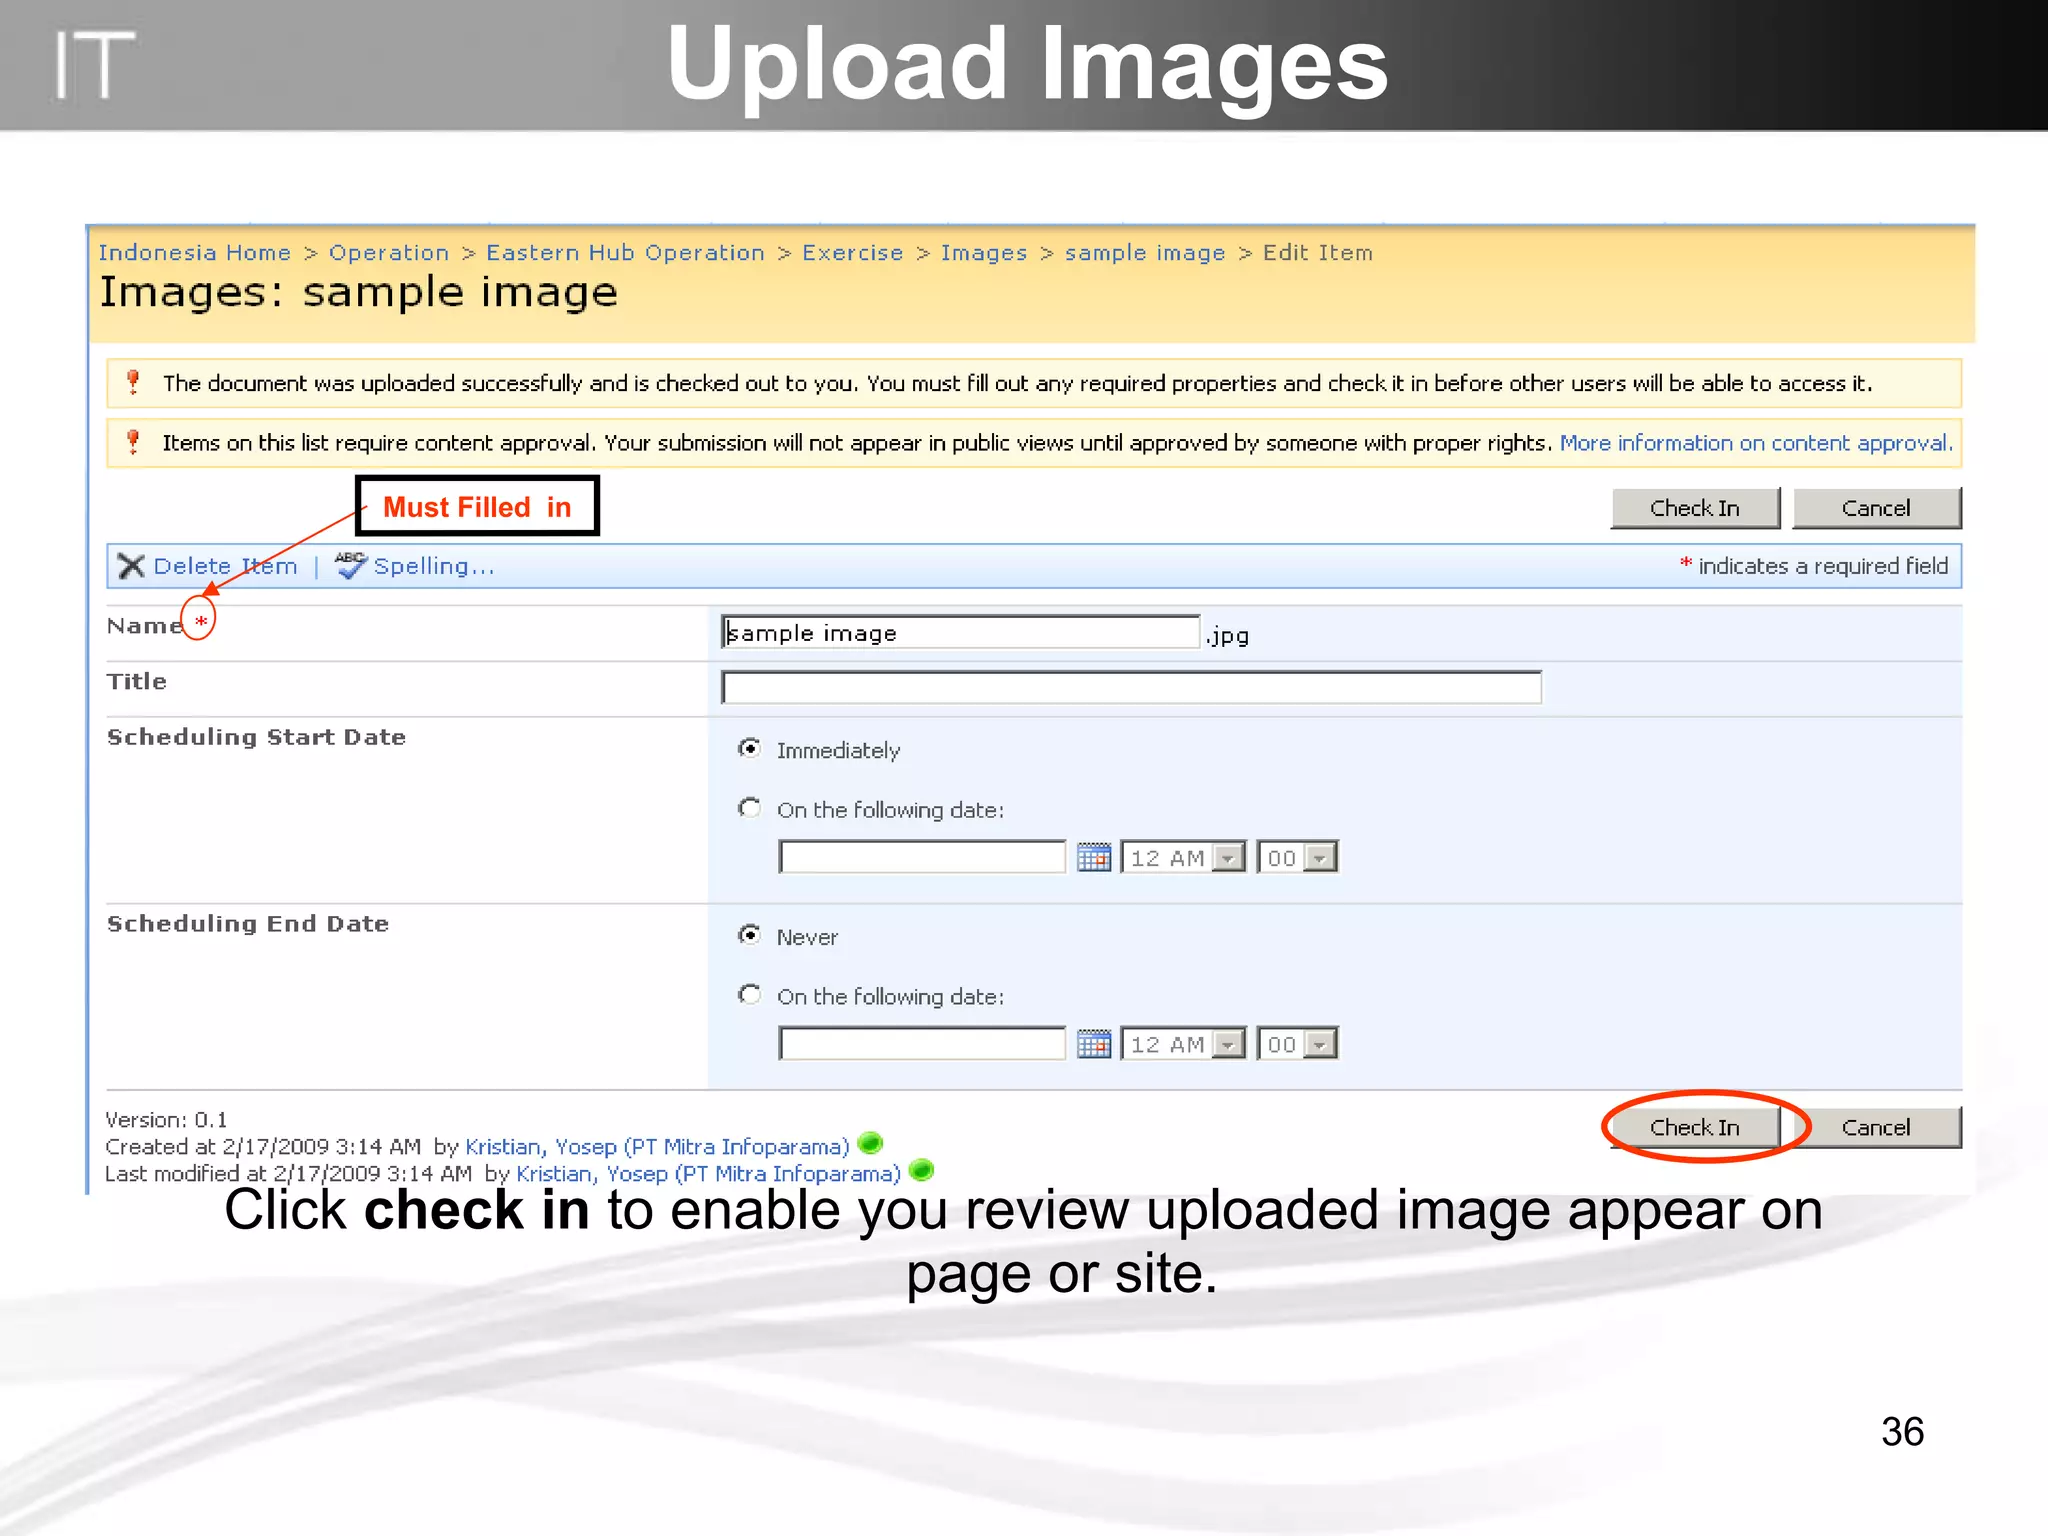
Task: Open calendar picker for Scheduling End Date
Action: pyautogui.click(x=1094, y=1044)
